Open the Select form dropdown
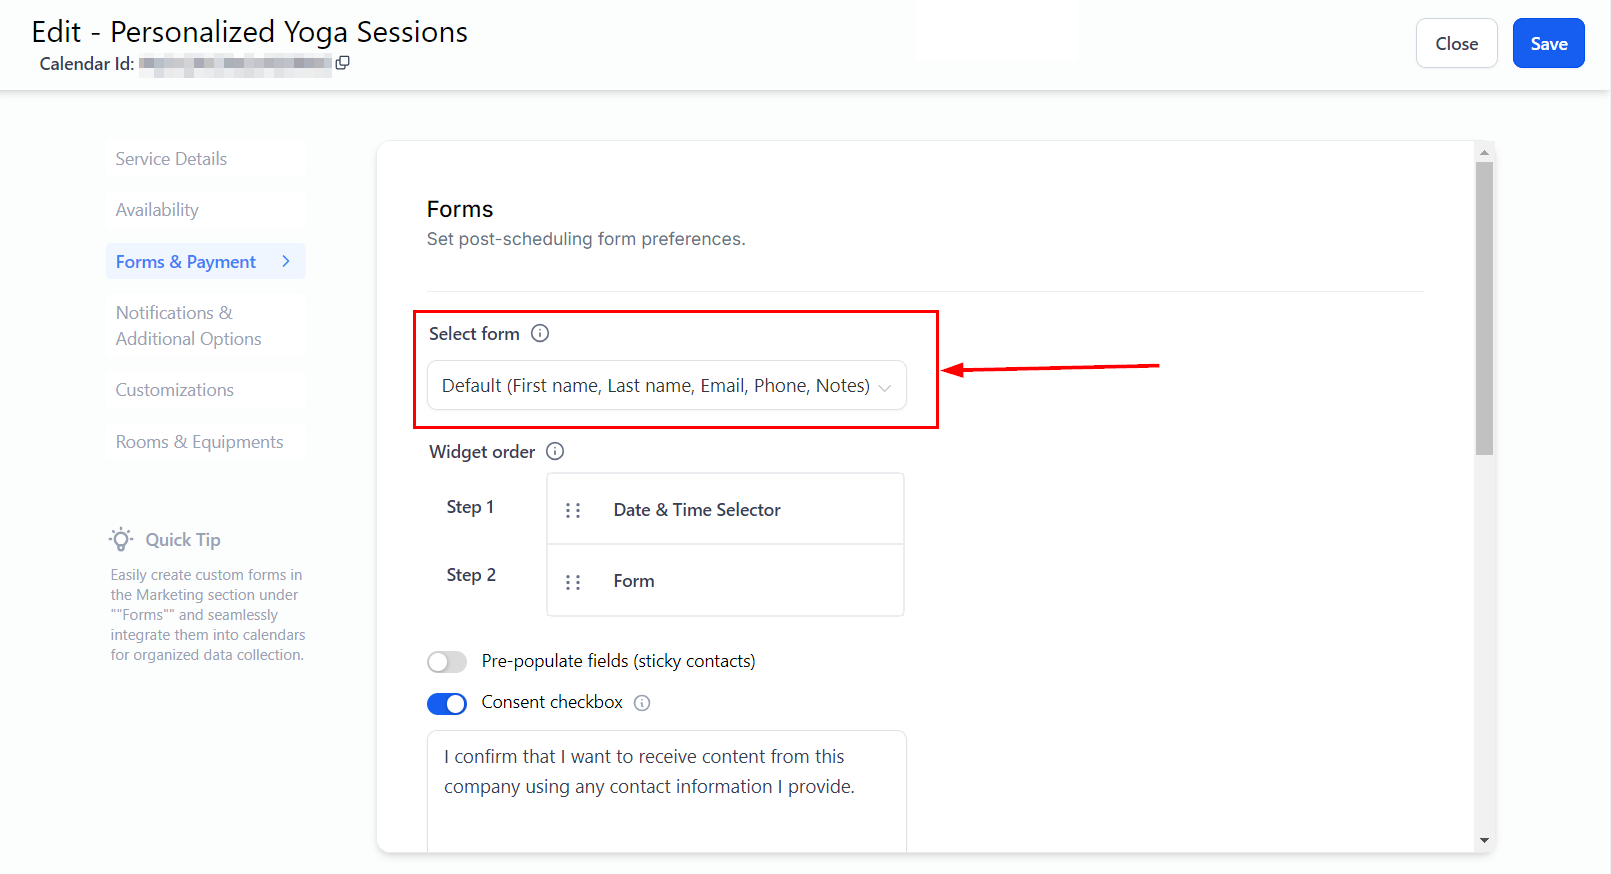1611x874 pixels. tap(666, 386)
